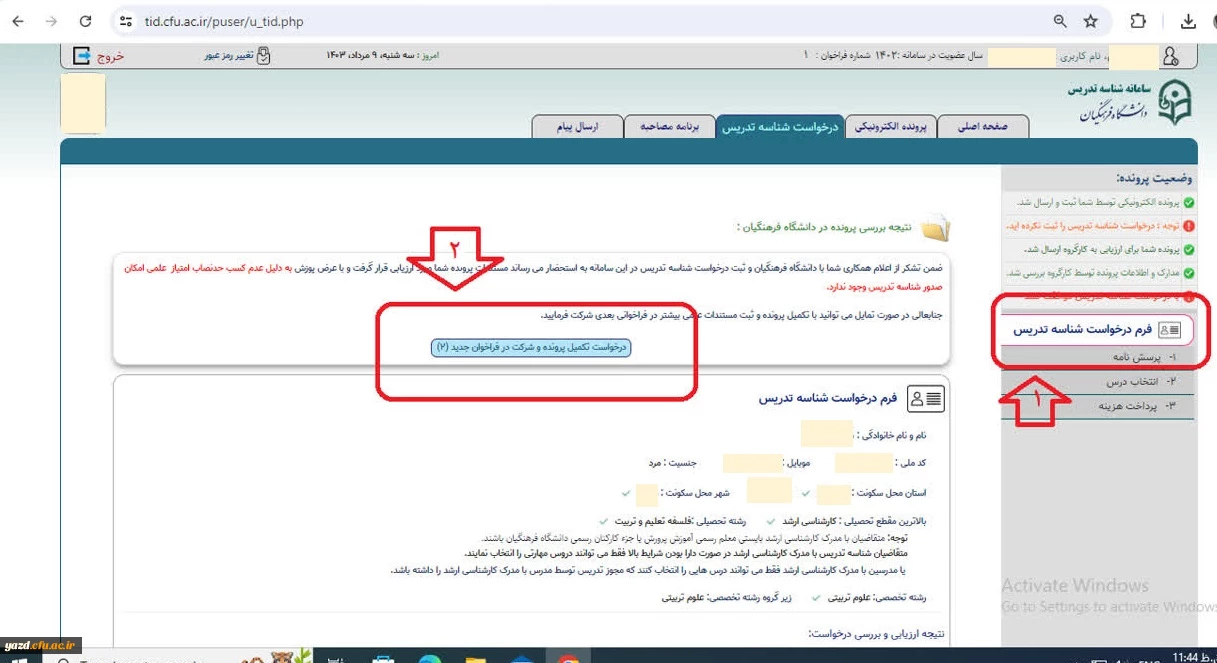
Task: Open the پرسش نامه step in sidebar
Action: (x=1105, y=357)
